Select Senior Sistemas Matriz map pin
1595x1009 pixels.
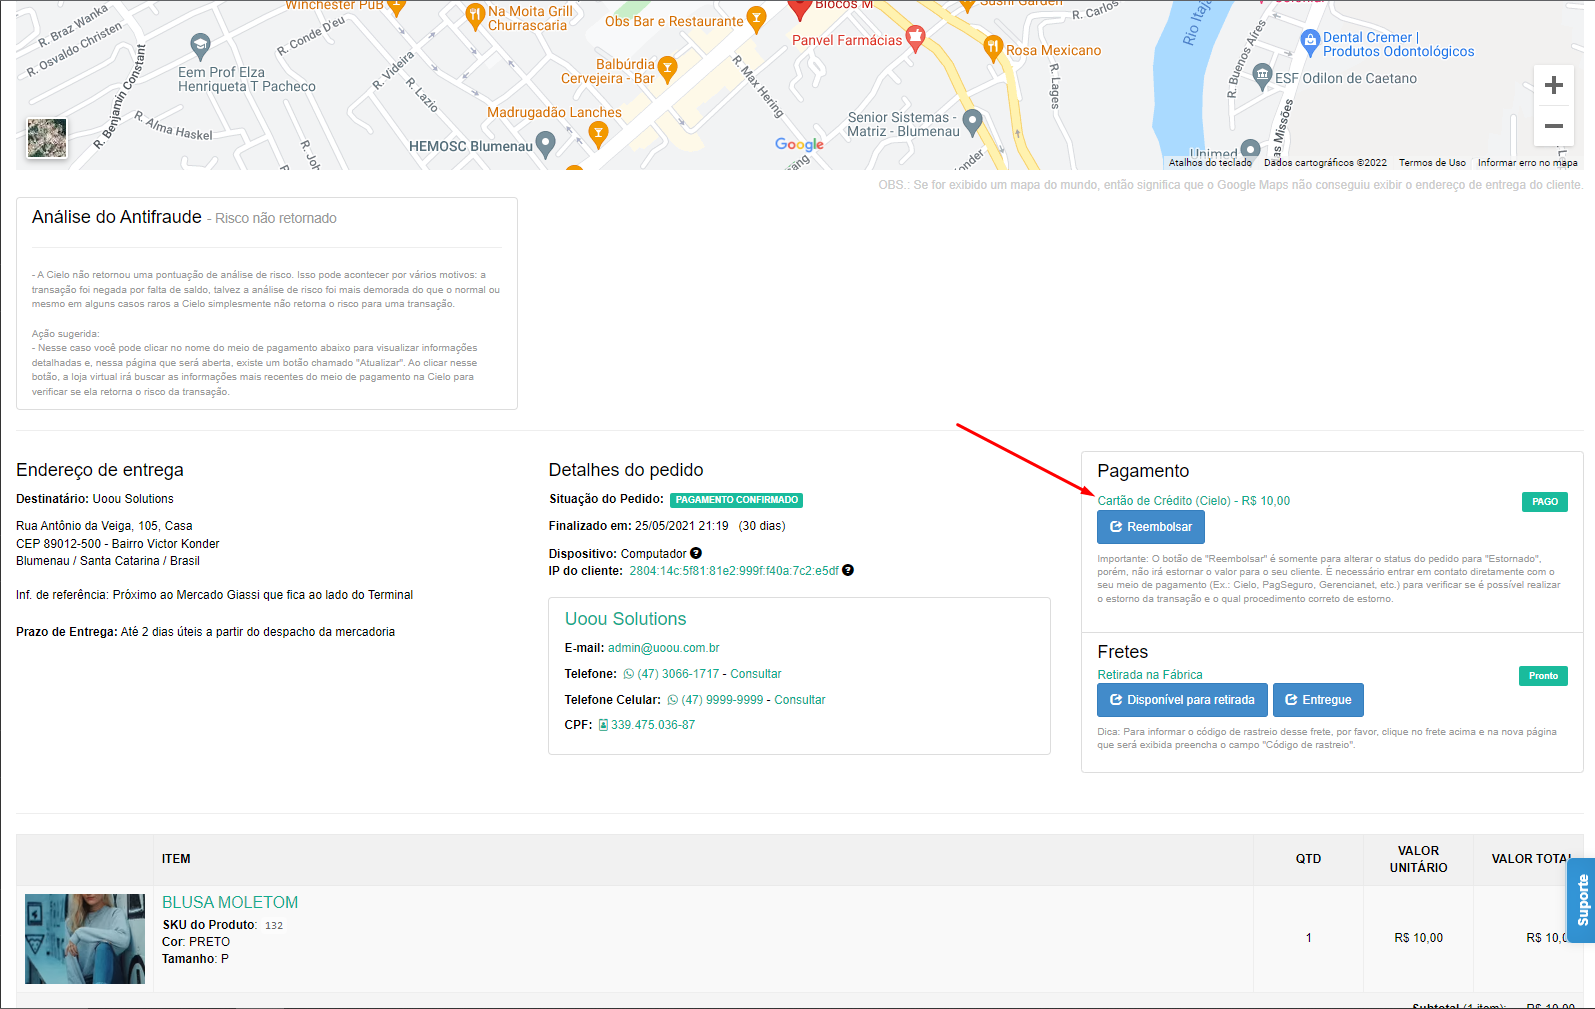[972, 122]
